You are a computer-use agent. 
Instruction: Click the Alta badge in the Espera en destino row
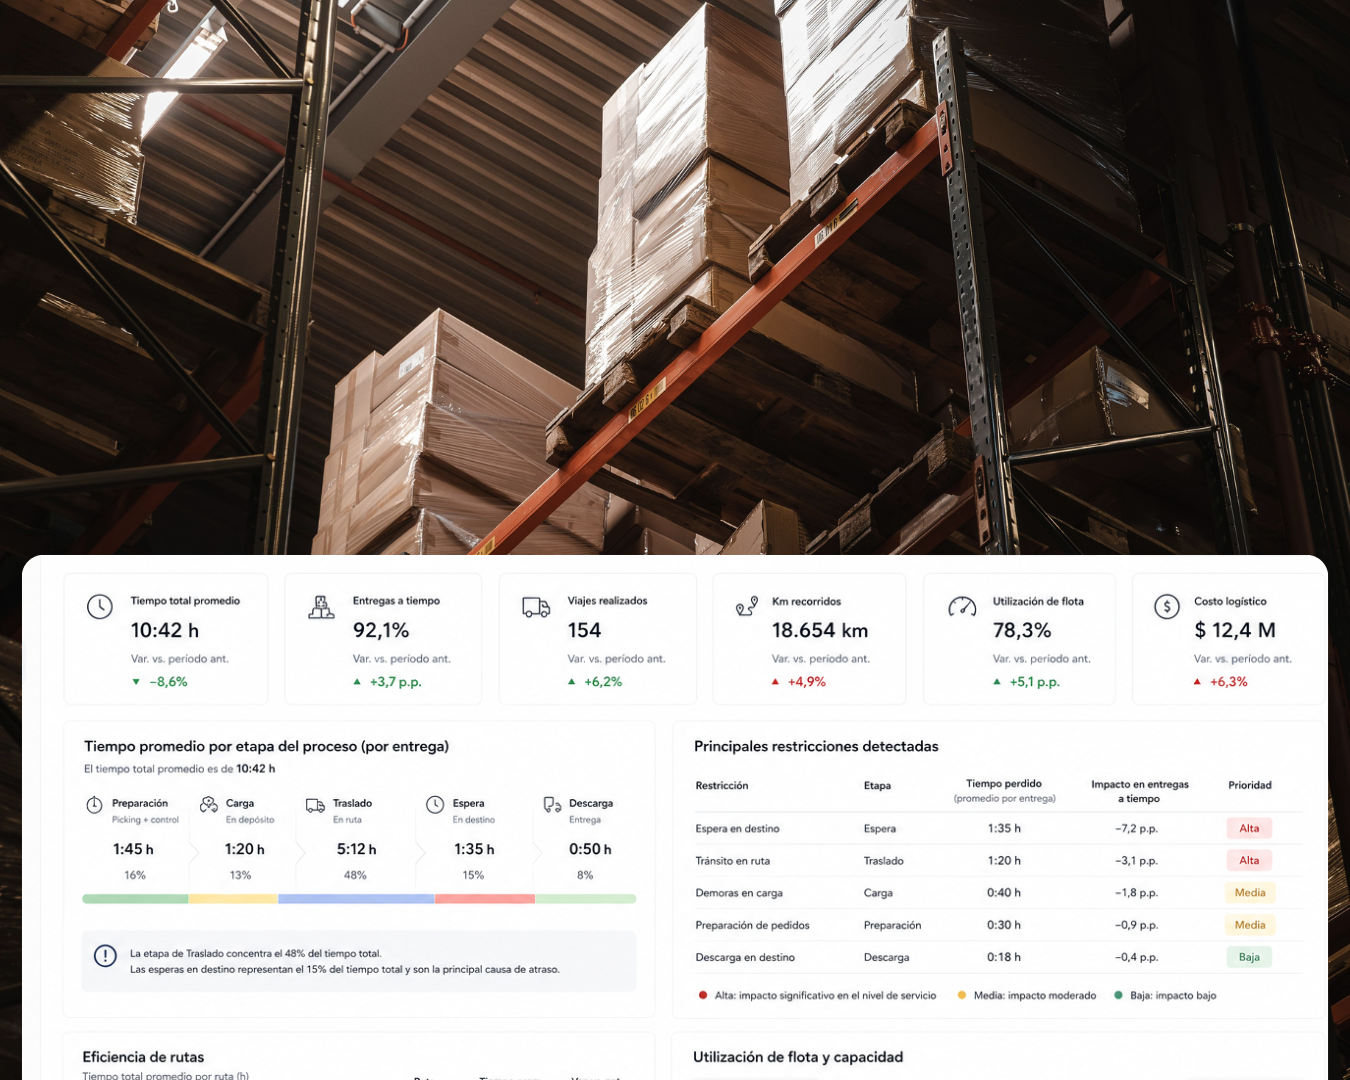(x=1249, y=828)
